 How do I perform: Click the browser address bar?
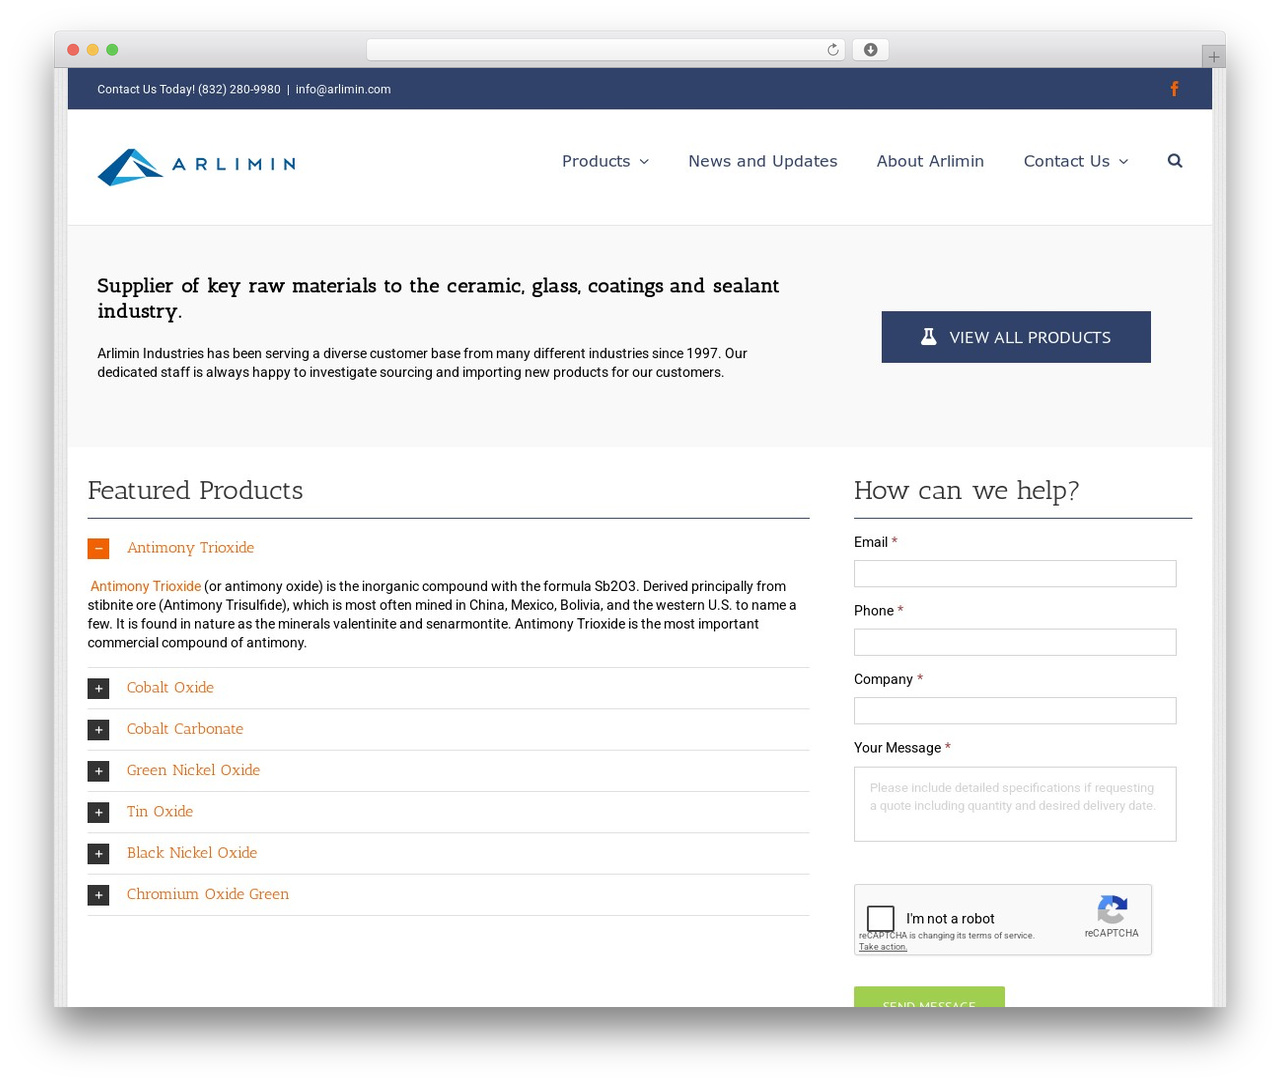[605, 50]
